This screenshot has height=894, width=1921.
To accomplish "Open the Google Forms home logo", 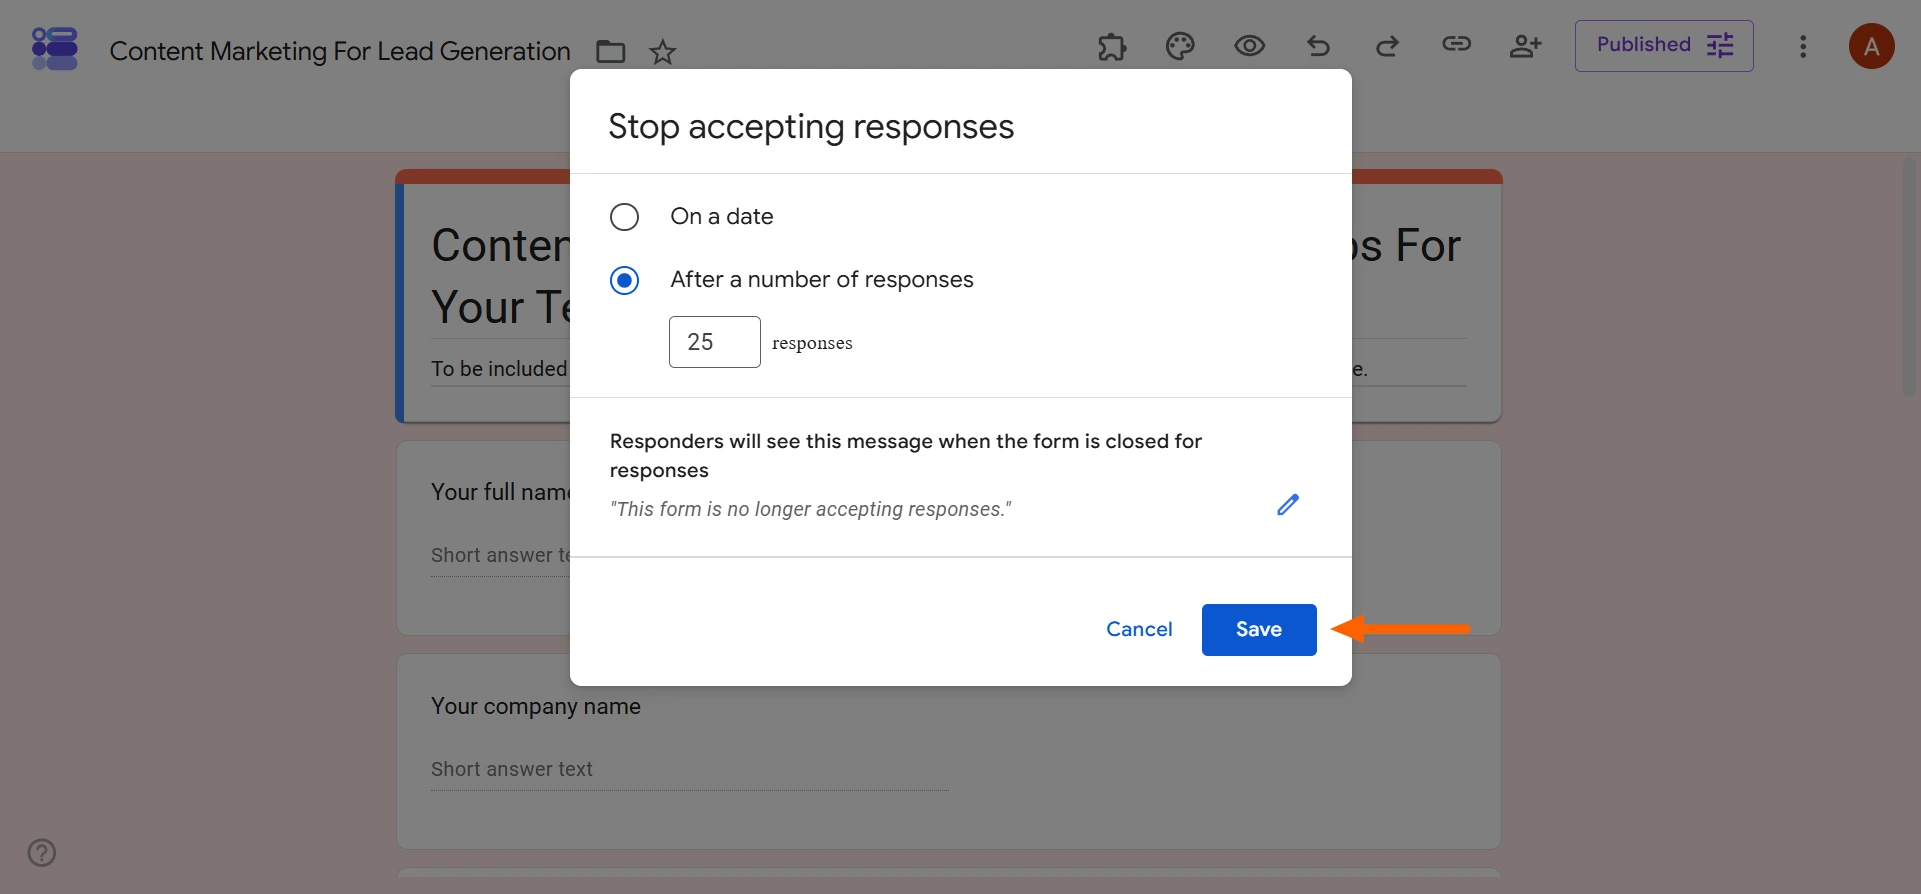I will [x=55, y=48].
